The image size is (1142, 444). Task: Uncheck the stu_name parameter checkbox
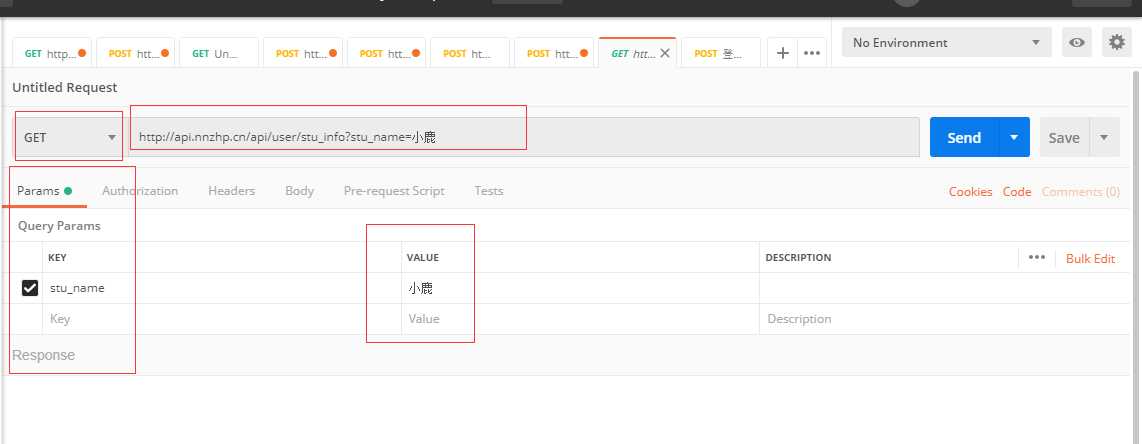(x=30, y=288)
